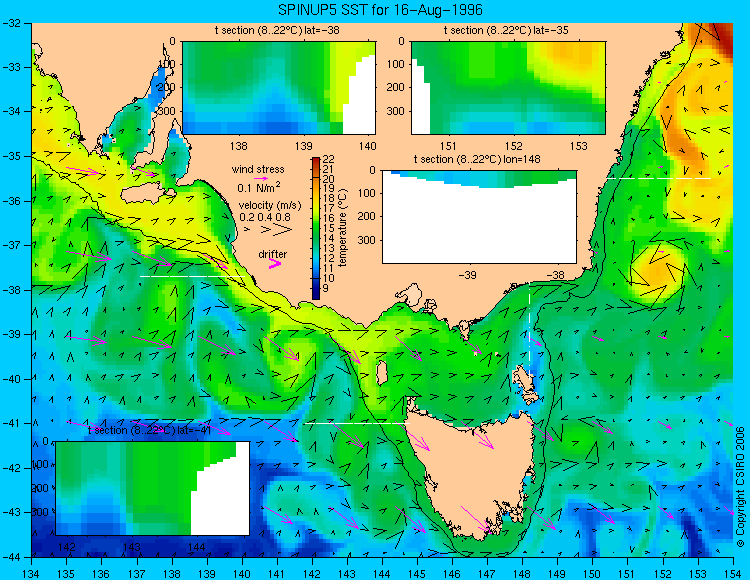This screenshot has width=750, height=580.
Task: Click the '-36' latitude tick label
Action: pyautogui.click(x=10, y=201)
